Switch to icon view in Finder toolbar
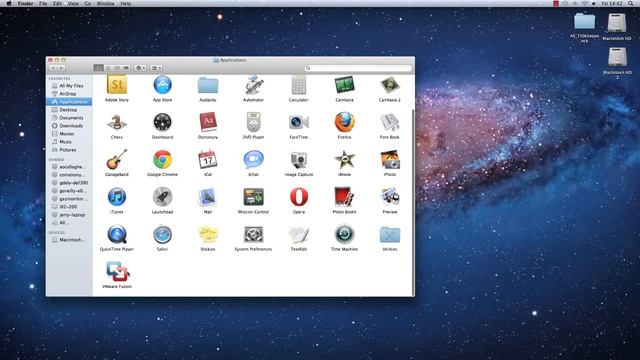Viewport: 640px width, 360px height. [x=98, y=68]
